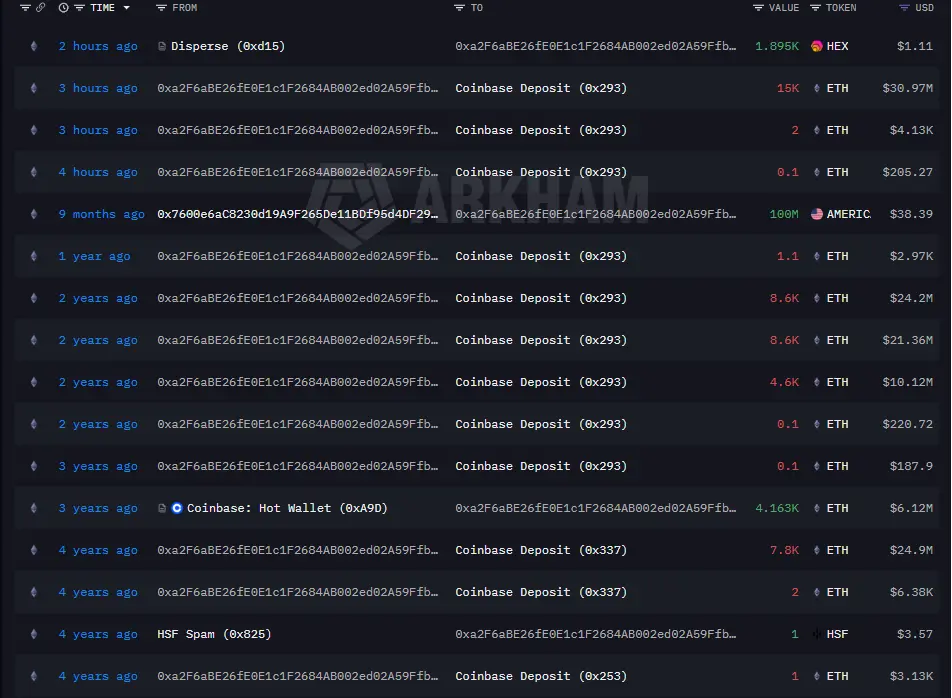Select the $3.57 USD amount

914,634
